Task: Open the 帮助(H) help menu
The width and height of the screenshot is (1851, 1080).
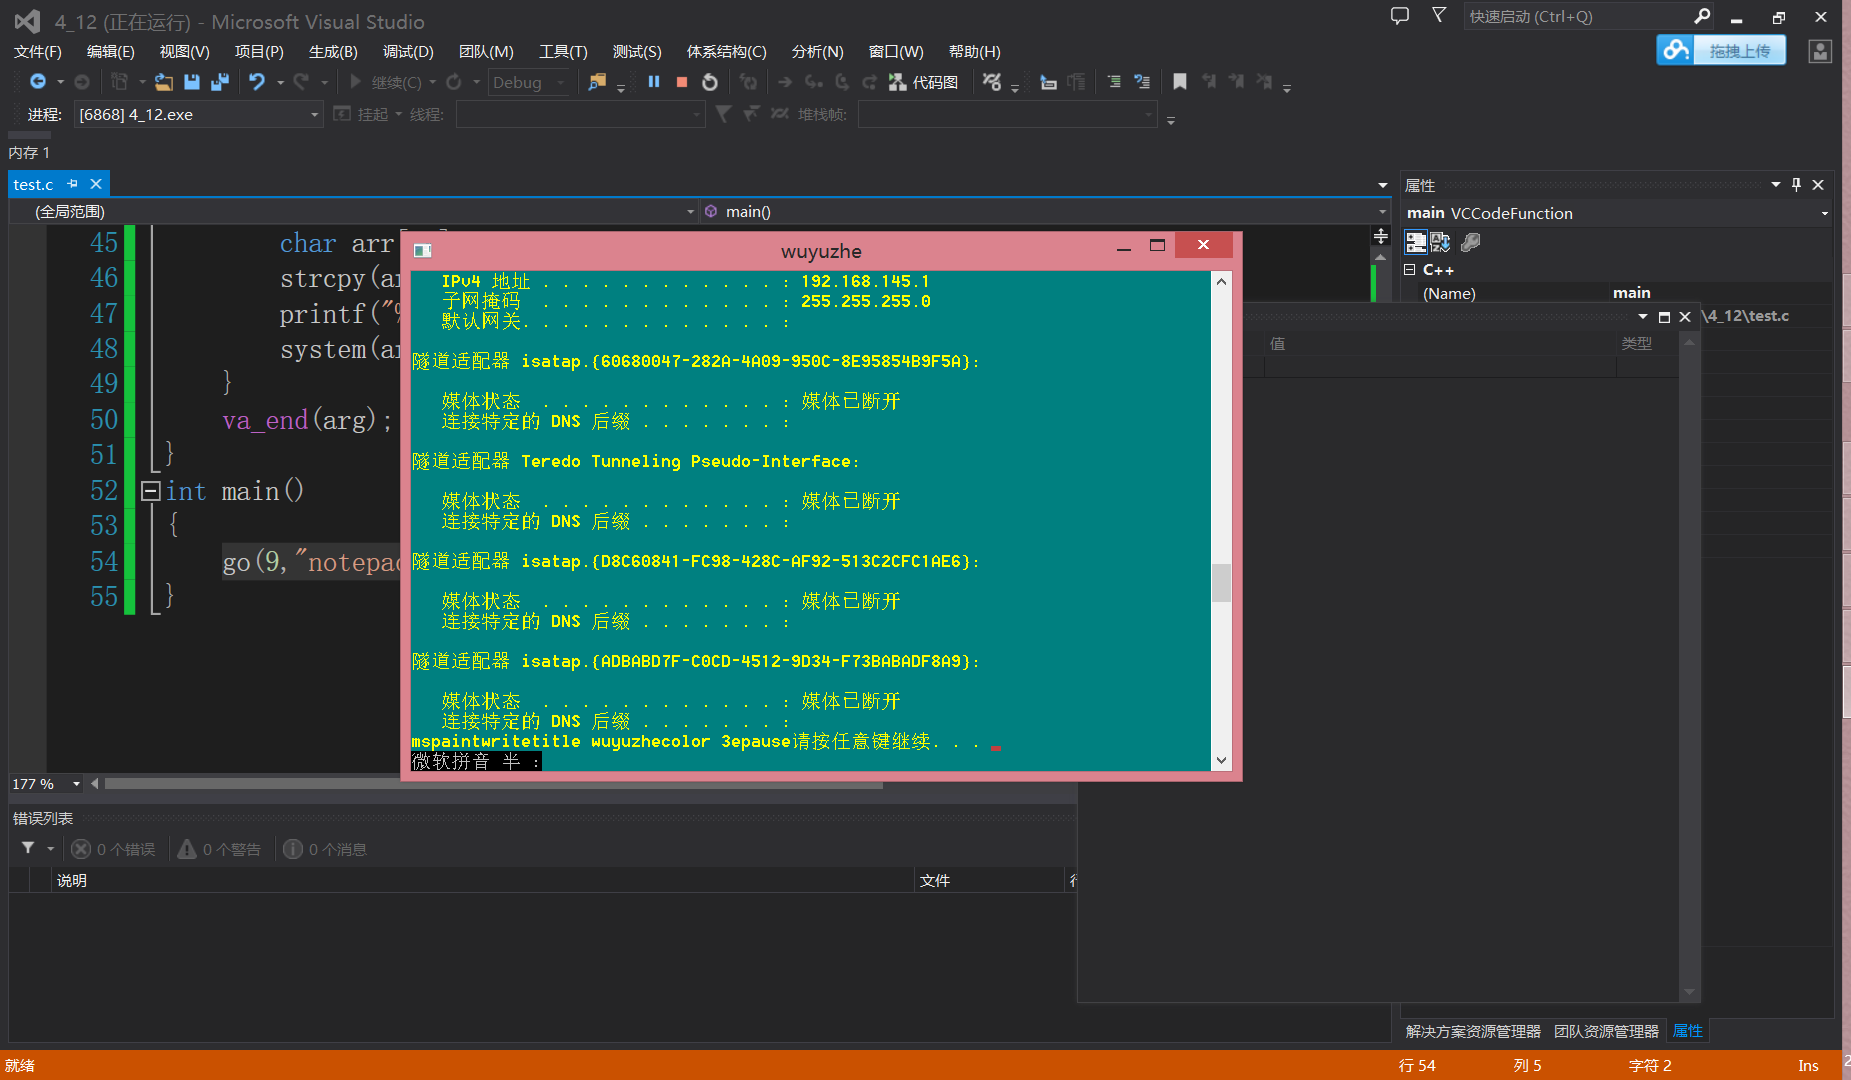Action: point(974,52)
